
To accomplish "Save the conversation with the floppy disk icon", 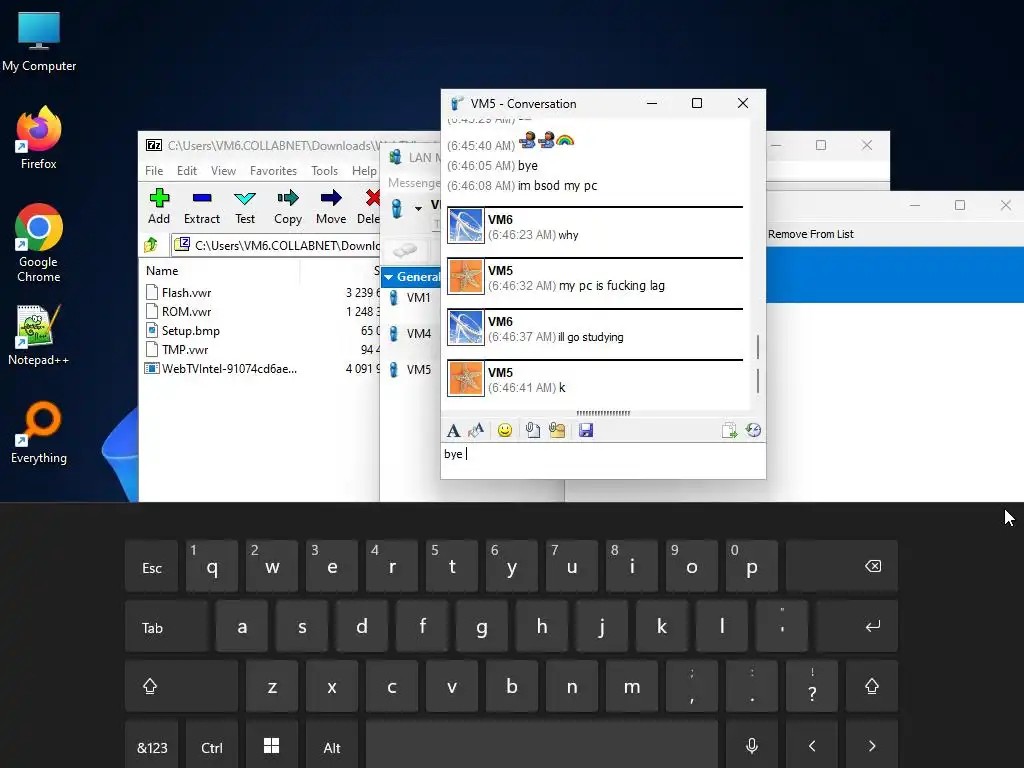I will pos(586,430).
